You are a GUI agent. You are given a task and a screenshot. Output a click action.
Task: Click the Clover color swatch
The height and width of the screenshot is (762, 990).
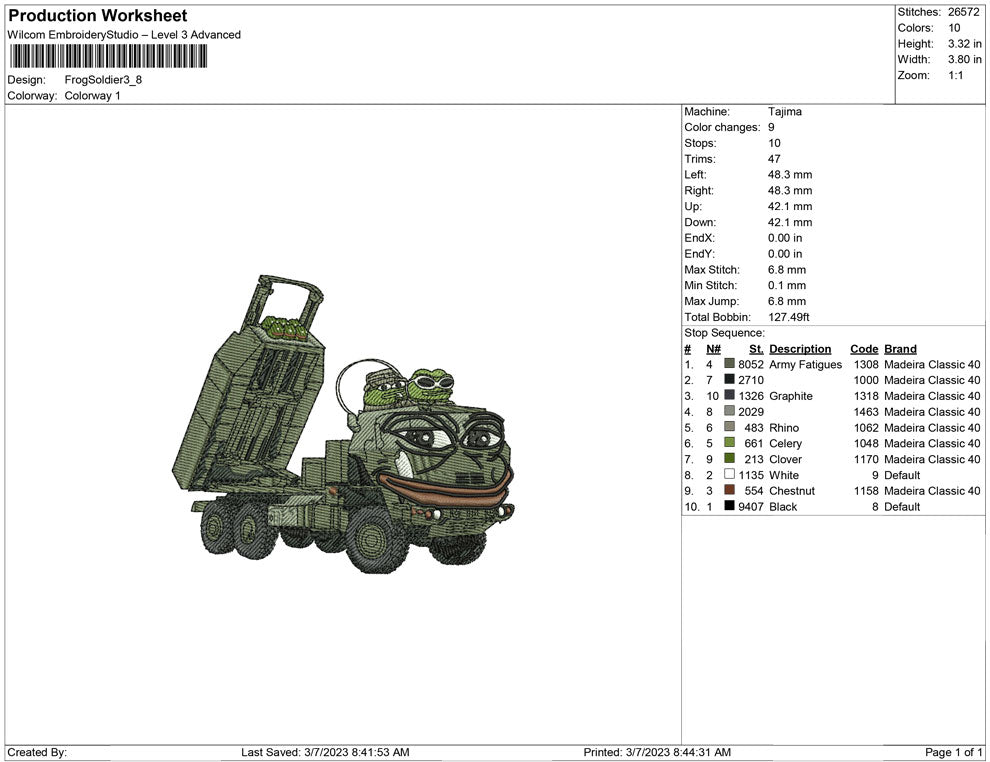[x=730, y=459]
